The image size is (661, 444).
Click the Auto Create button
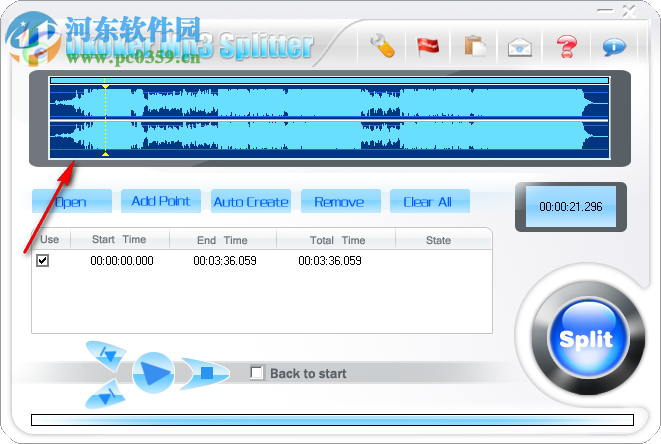click(x=251, y=202)
